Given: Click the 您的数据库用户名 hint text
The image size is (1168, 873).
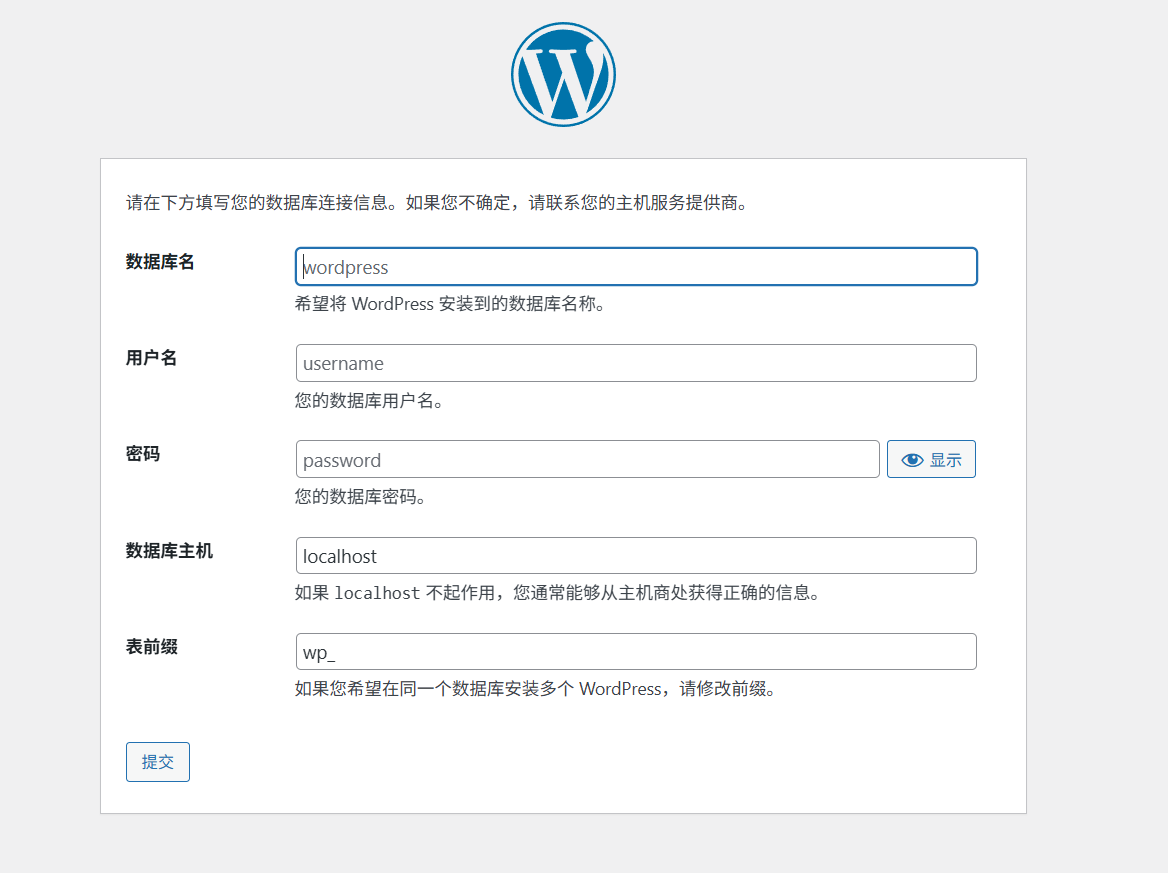Looking at the screenshot, I should click(x=369, y=401).
